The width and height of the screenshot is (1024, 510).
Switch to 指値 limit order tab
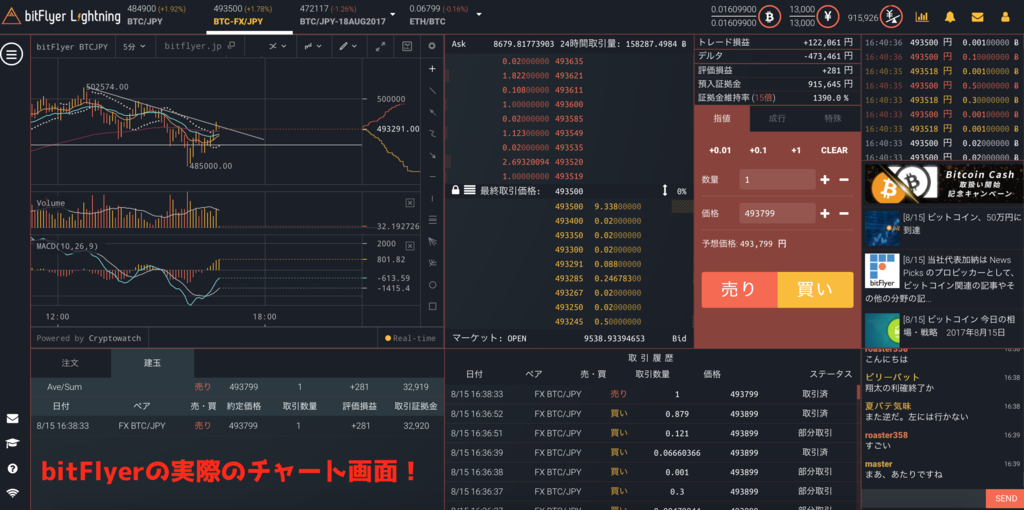[x=722, y=119]
